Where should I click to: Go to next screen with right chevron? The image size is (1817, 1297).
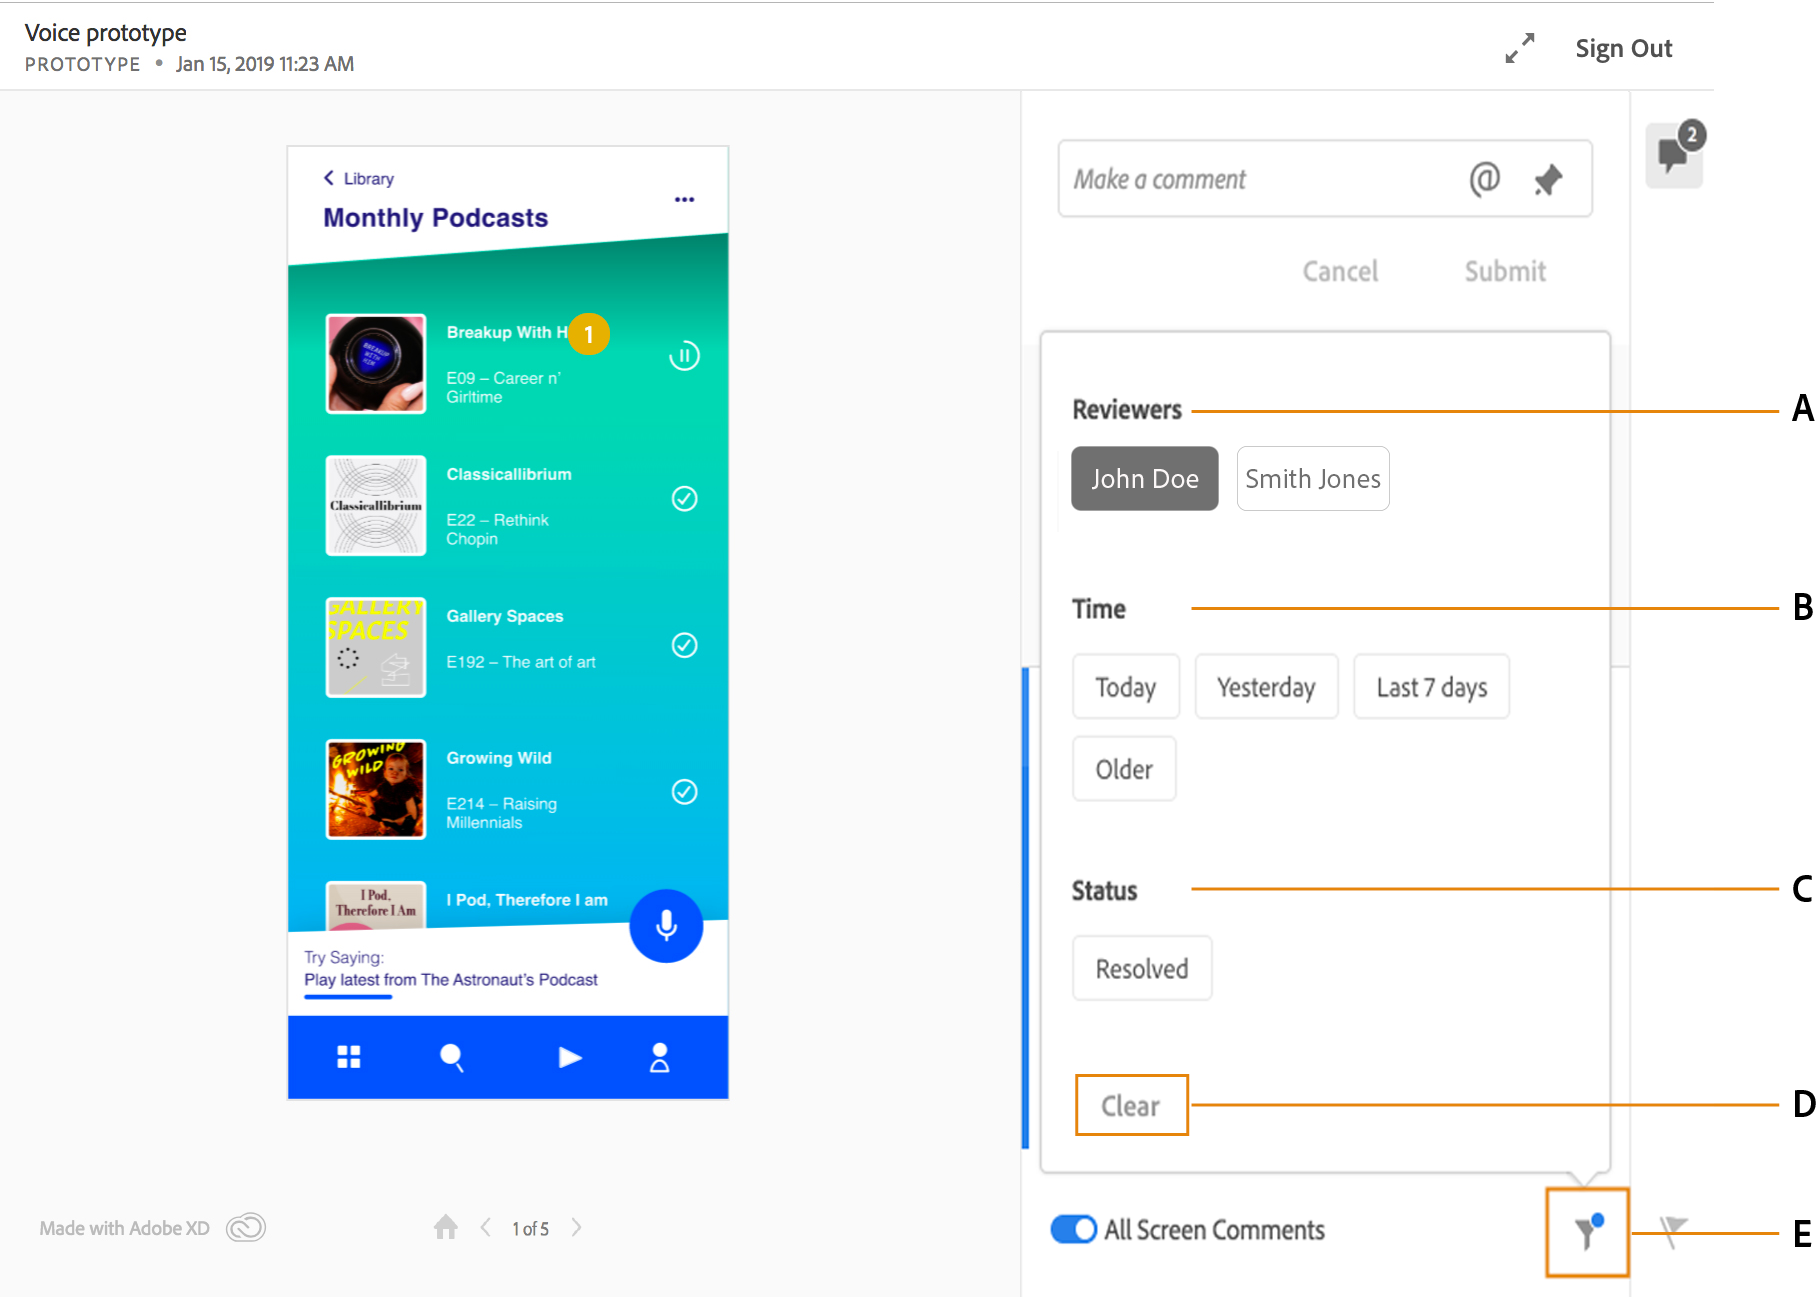[577, 1227]
